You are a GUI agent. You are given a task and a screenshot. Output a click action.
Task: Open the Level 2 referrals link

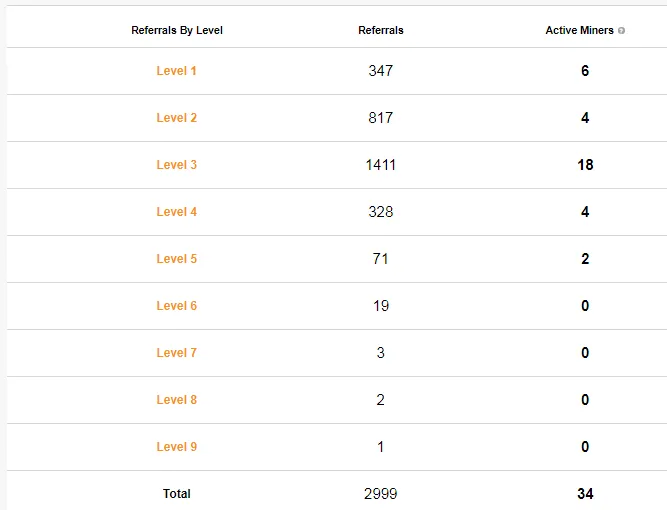click(177, 118)
